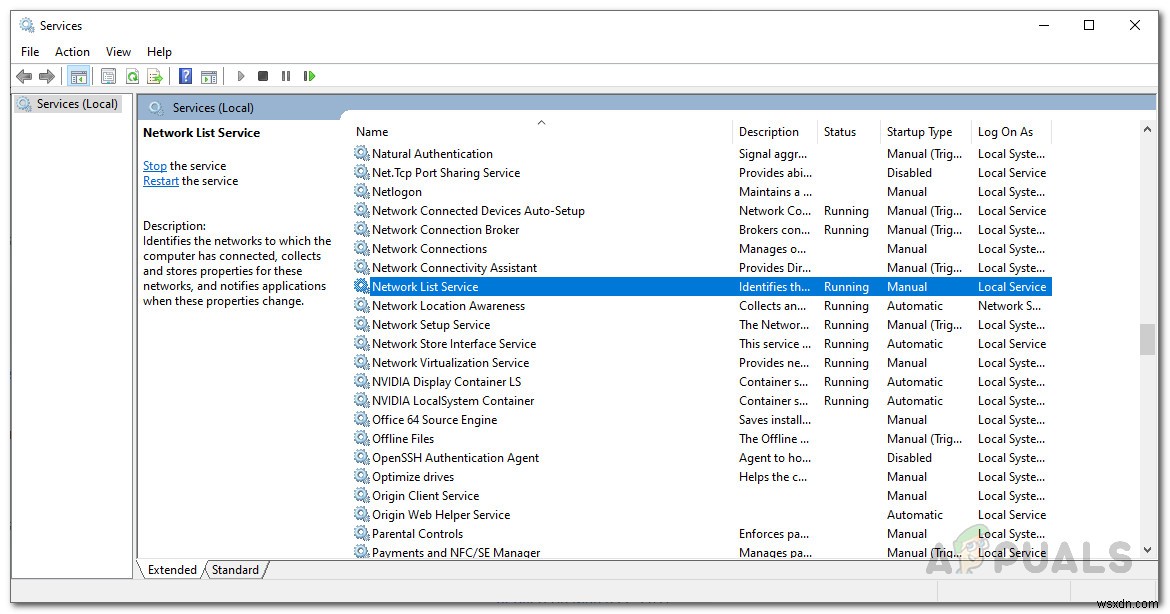Click the Restart Service toolbar icon
1170x614 pixels.
click(310, 75)
